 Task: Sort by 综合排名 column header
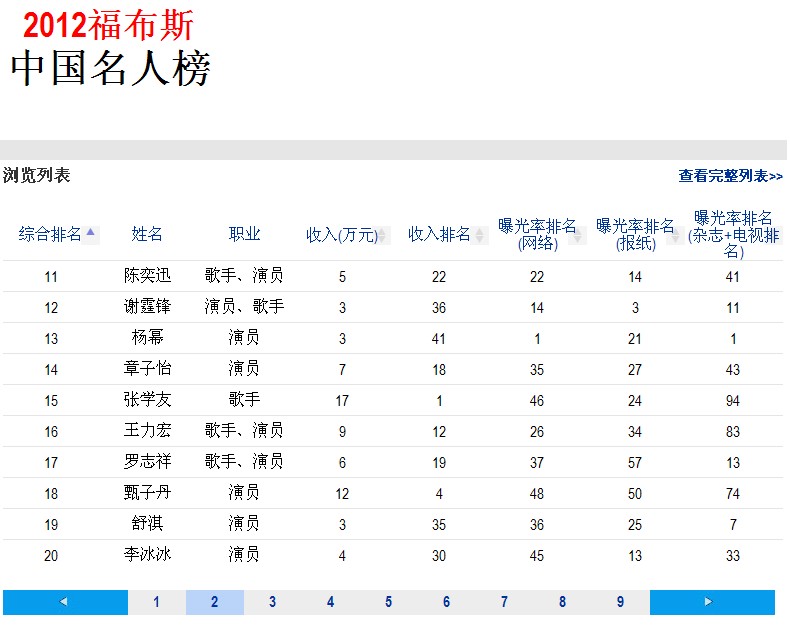(x=50, y=234)
